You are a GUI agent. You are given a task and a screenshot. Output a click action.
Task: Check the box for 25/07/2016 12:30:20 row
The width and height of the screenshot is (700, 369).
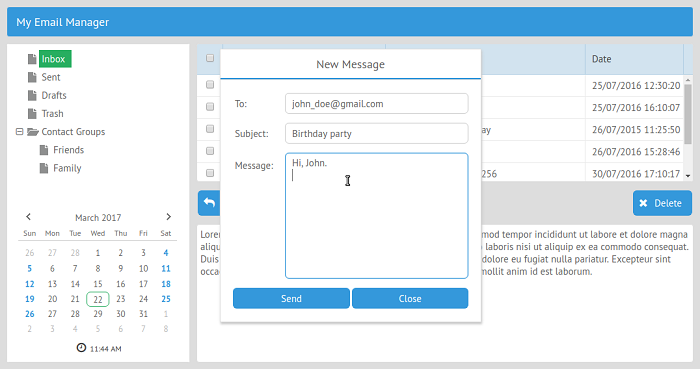click(210, 84)
